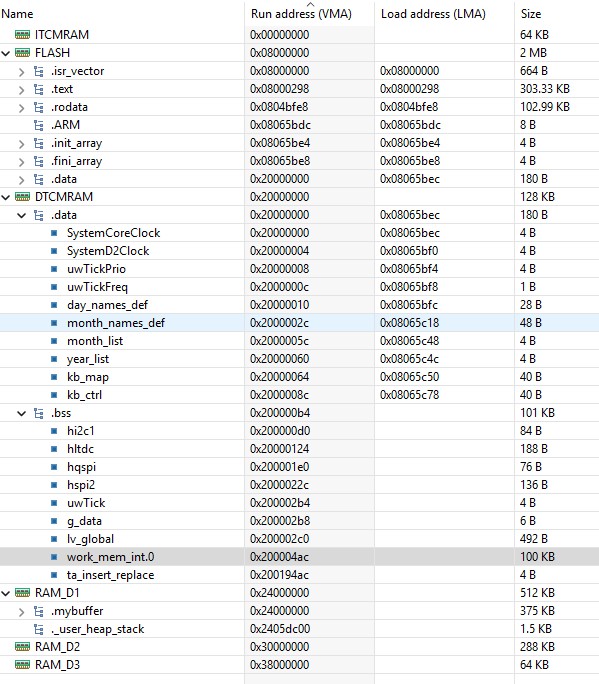
Task: Collapse the RAM_D1 memory region
Action: 6,593
